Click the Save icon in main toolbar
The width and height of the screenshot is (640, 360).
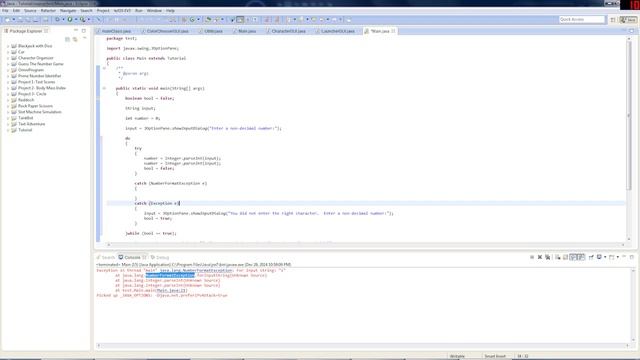point(20,20)
